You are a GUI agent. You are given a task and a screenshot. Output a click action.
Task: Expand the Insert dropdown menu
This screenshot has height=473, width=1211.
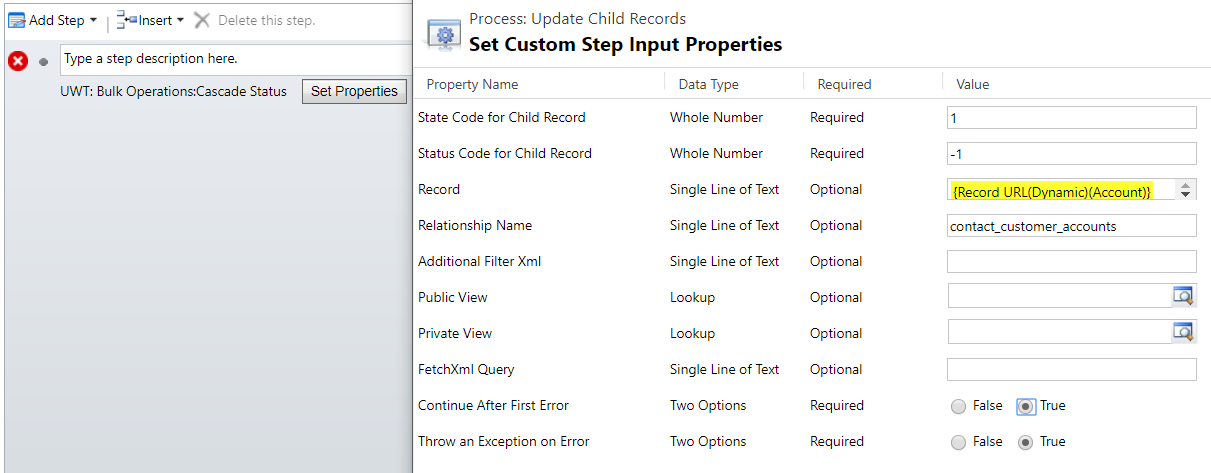click(180, 20)
